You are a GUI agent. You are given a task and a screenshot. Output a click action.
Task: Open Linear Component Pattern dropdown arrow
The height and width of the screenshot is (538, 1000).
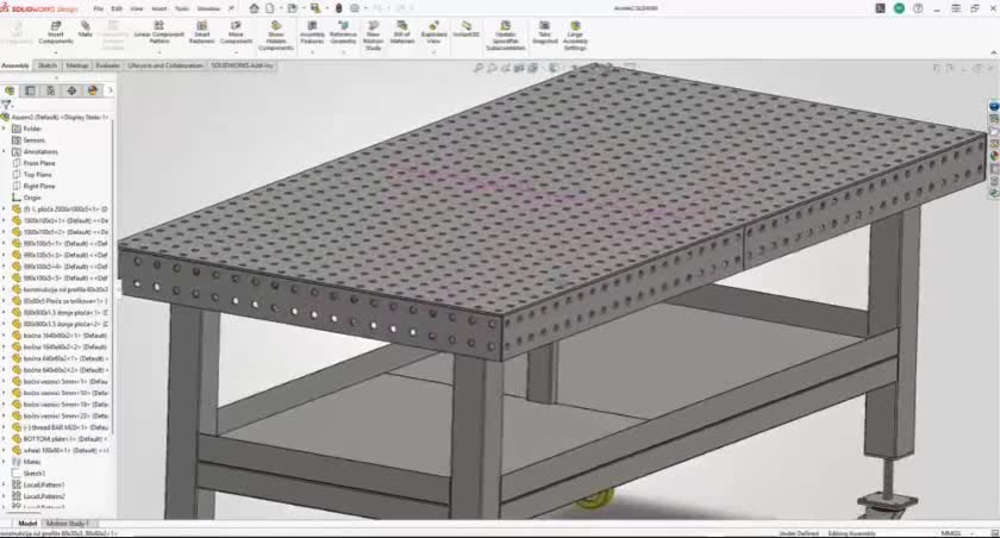159,51
